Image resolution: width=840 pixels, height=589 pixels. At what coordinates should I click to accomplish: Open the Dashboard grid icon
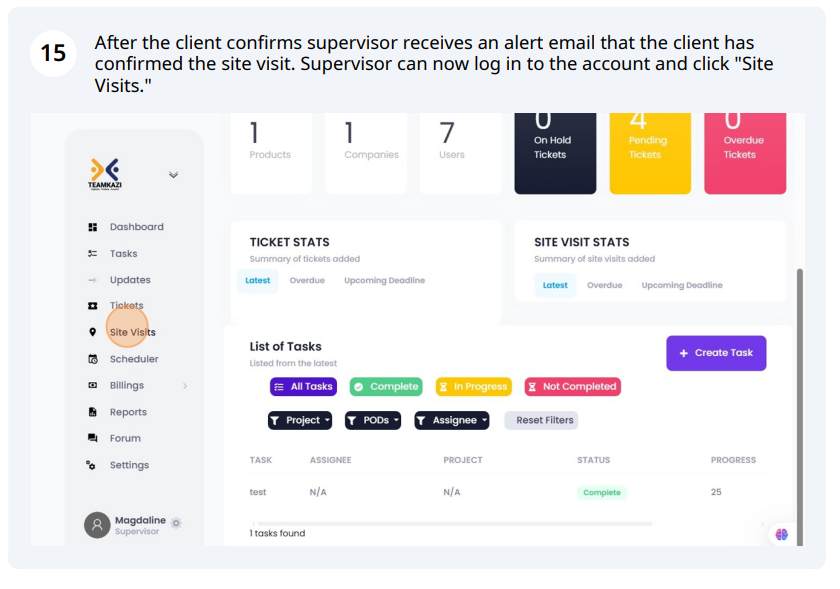pos(93,227)
